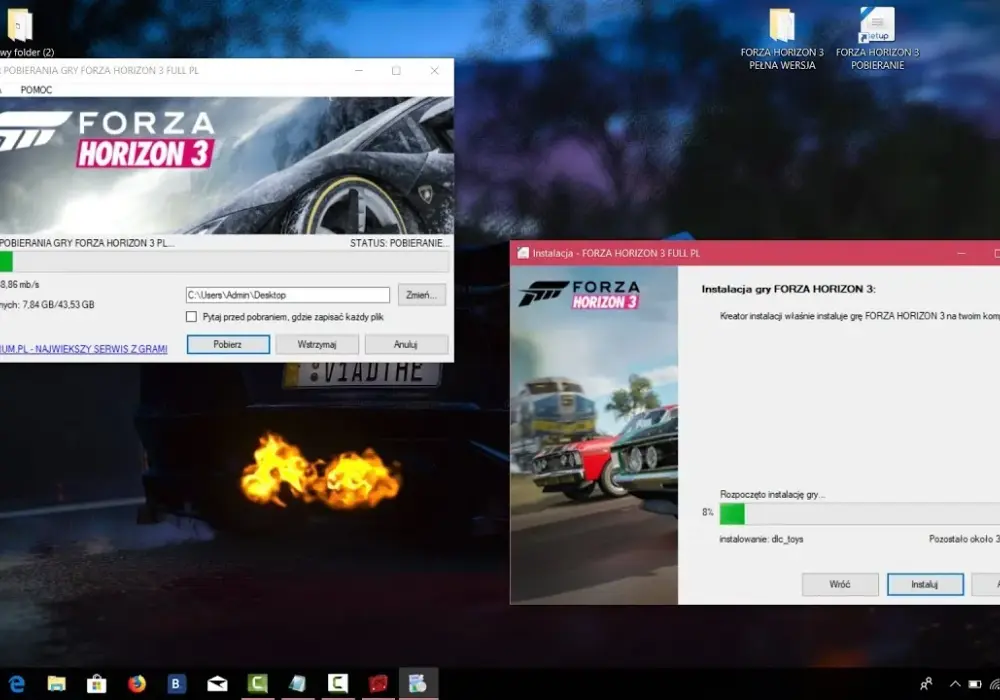This screenshot has height=700, width=1000.
Task: Toggle 'Pytaj przed pobraniem' checkbox
Action: [191, 317]
